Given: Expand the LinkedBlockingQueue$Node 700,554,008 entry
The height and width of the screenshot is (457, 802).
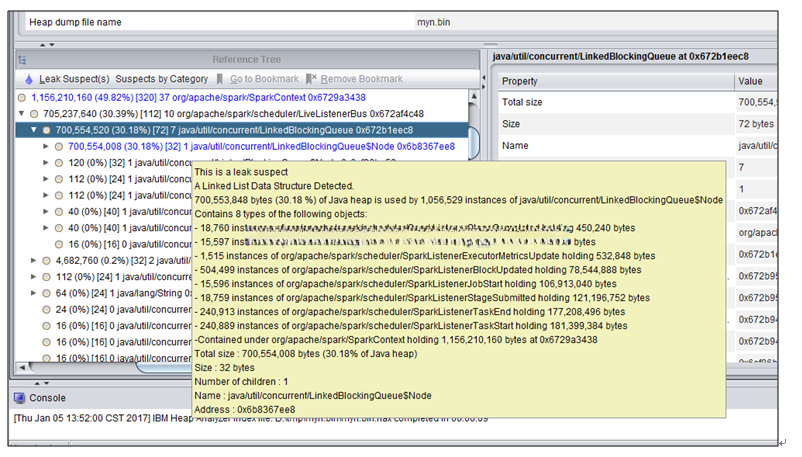Looking at the screenshot, I should click(x=45, y=146).
